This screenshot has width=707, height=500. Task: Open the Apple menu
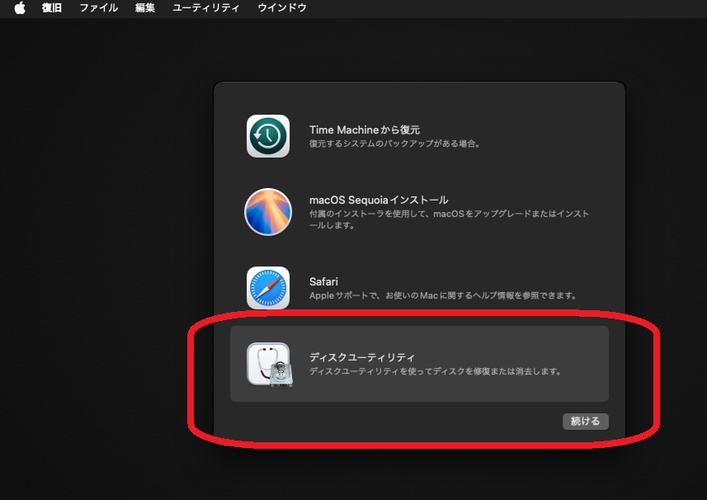(x=20, y=8)
